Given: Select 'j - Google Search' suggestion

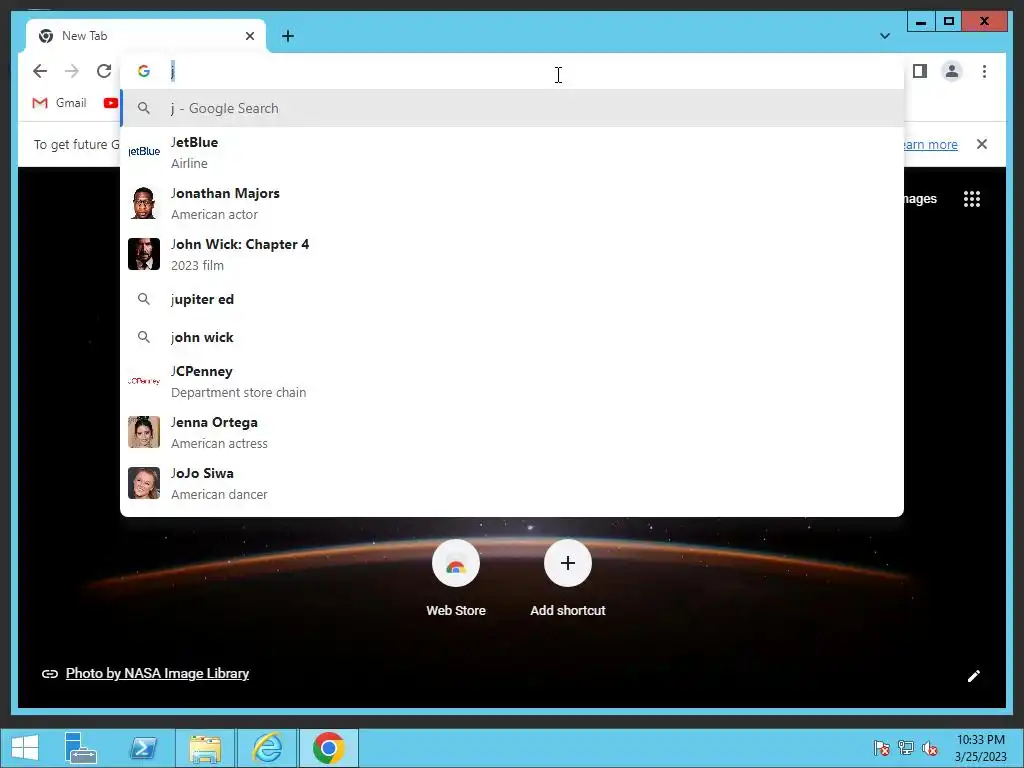Looking at the screenshot, I should coord(512,108).
